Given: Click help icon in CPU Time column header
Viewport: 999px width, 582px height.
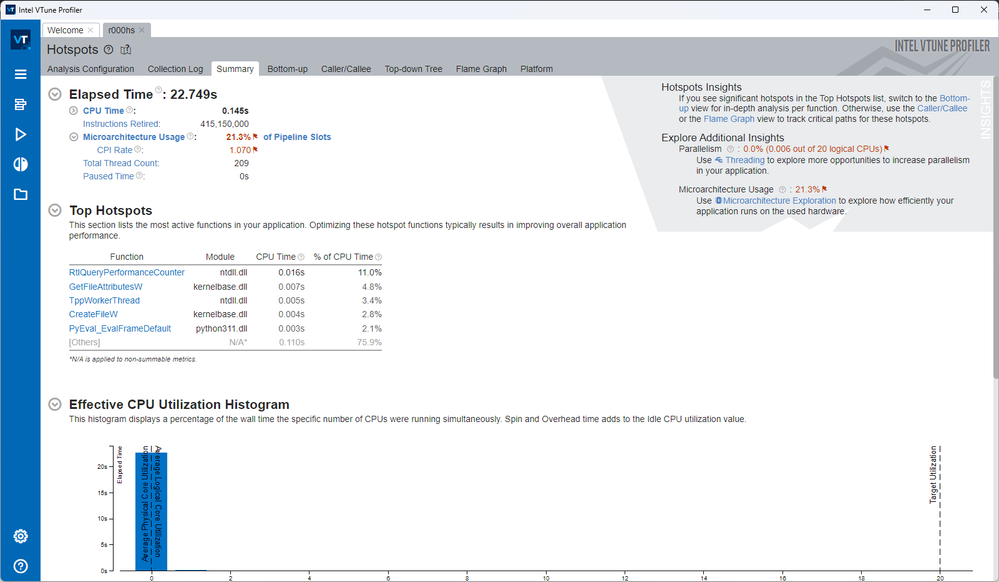Looking at the screenshot, I should [301, 257].
